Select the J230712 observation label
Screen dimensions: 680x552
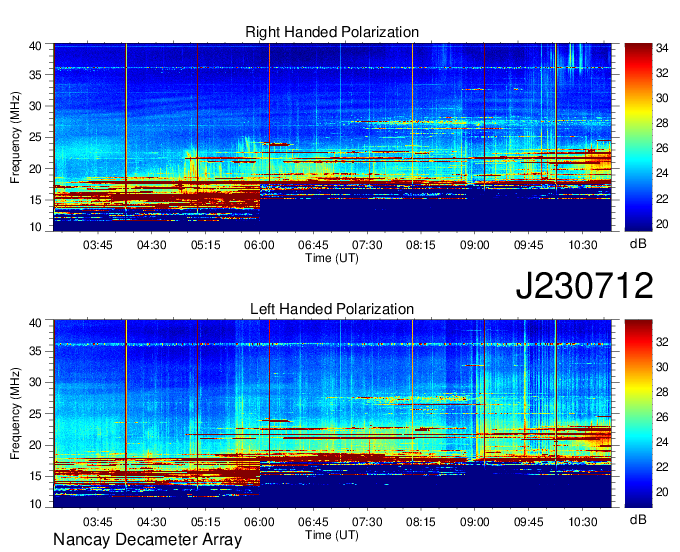click(x=584, y=286)
